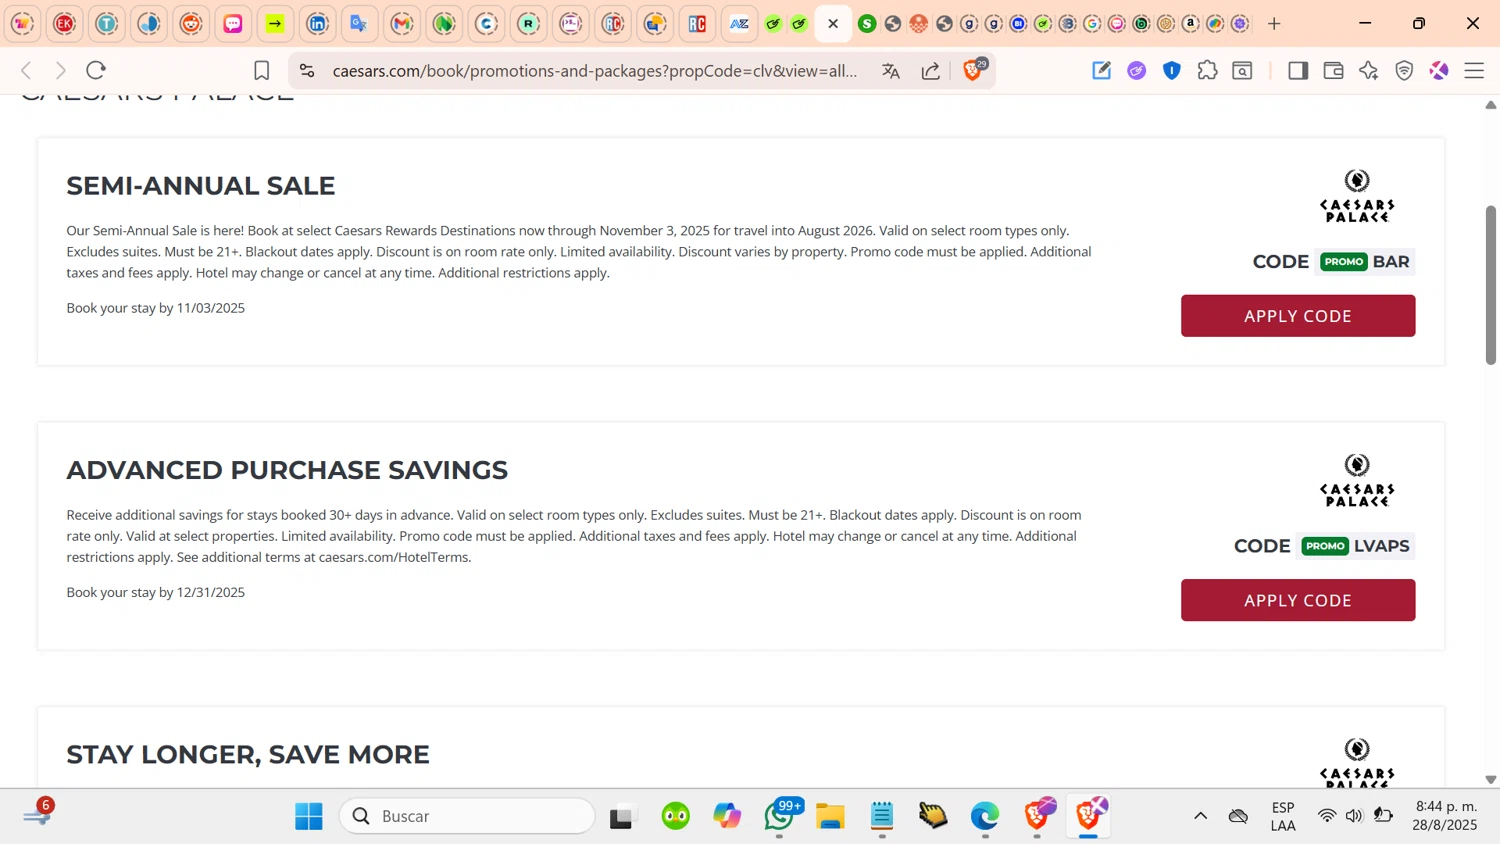This screenshot has height=844, width=1500.
Task: Switch to the yellow arrow pinned tab
Action: tap(275, 23)
